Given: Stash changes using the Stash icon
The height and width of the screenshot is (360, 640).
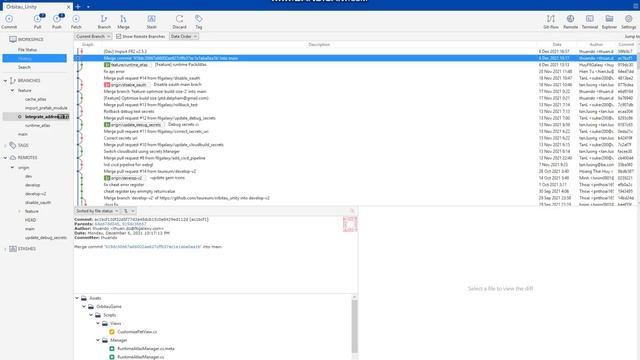Looking at the screenshot, I should [151, 19].
